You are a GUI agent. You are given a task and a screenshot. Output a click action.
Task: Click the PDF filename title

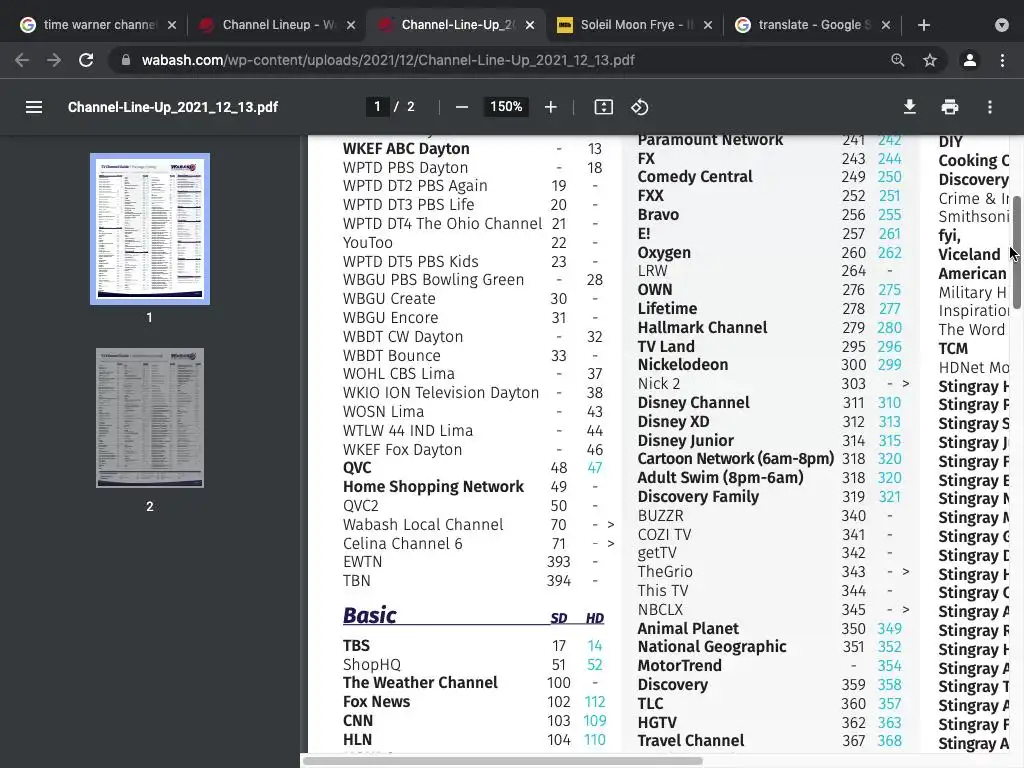pyautogui.click(x=173, y=107)
